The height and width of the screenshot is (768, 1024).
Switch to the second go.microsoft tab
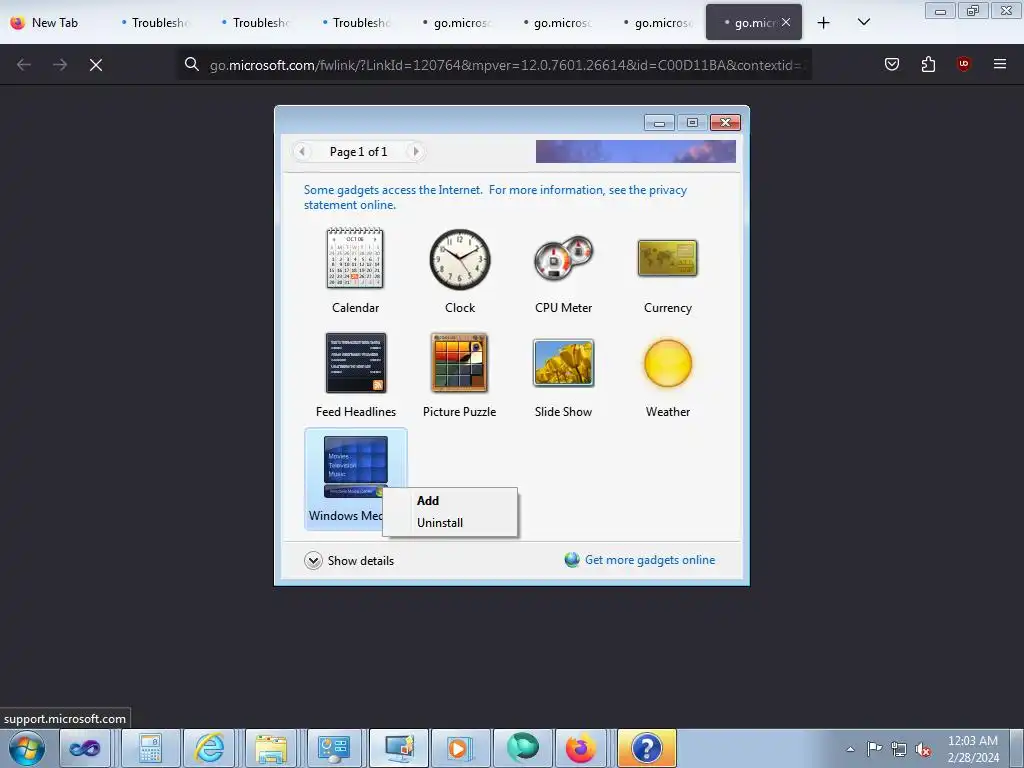coord(558,23)
